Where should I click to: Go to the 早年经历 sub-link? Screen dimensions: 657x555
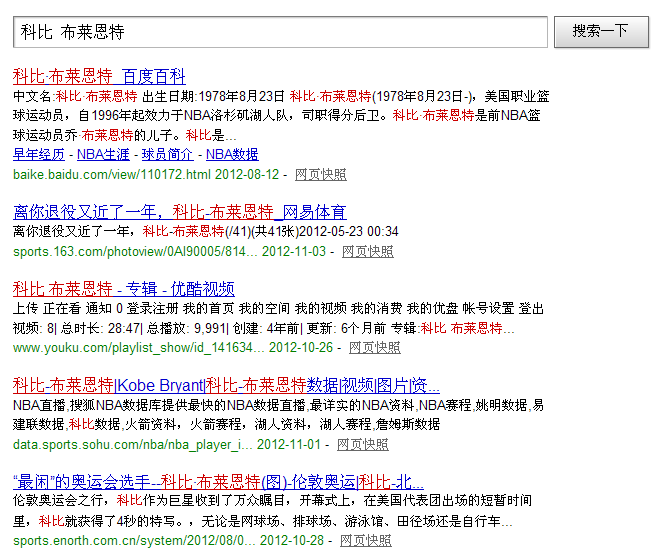coord(39,154)
